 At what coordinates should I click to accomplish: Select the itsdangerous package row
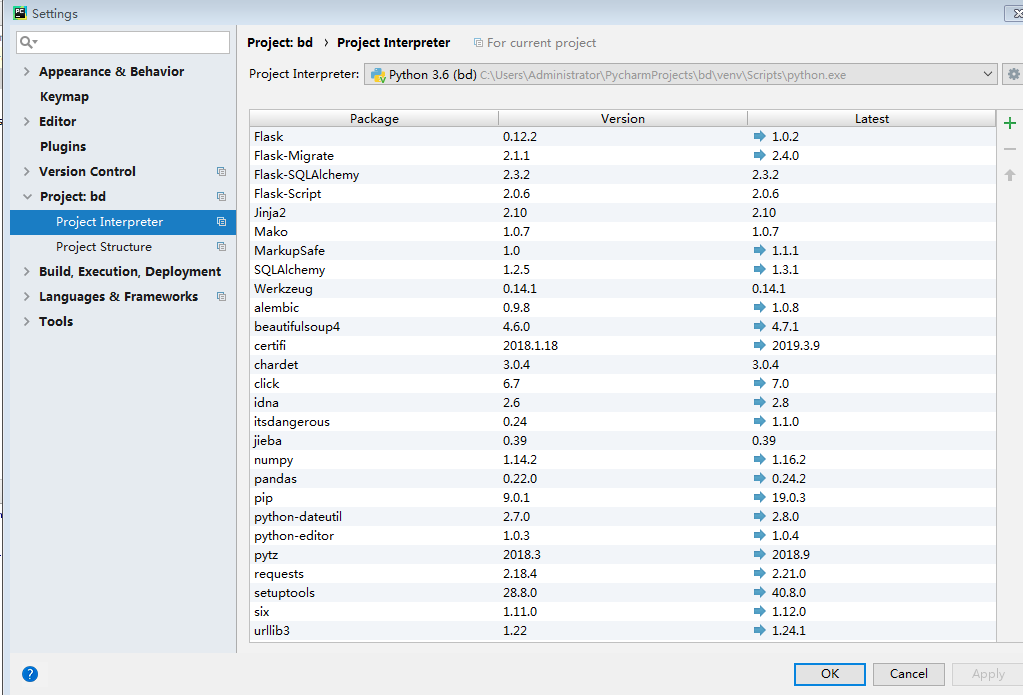tap(623, 422)
